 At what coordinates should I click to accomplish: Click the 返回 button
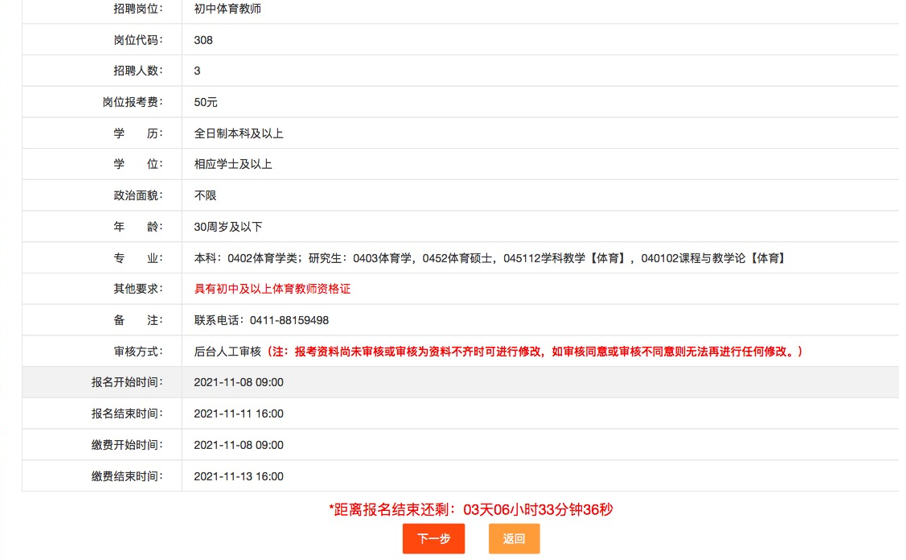(x=514, y=539)
